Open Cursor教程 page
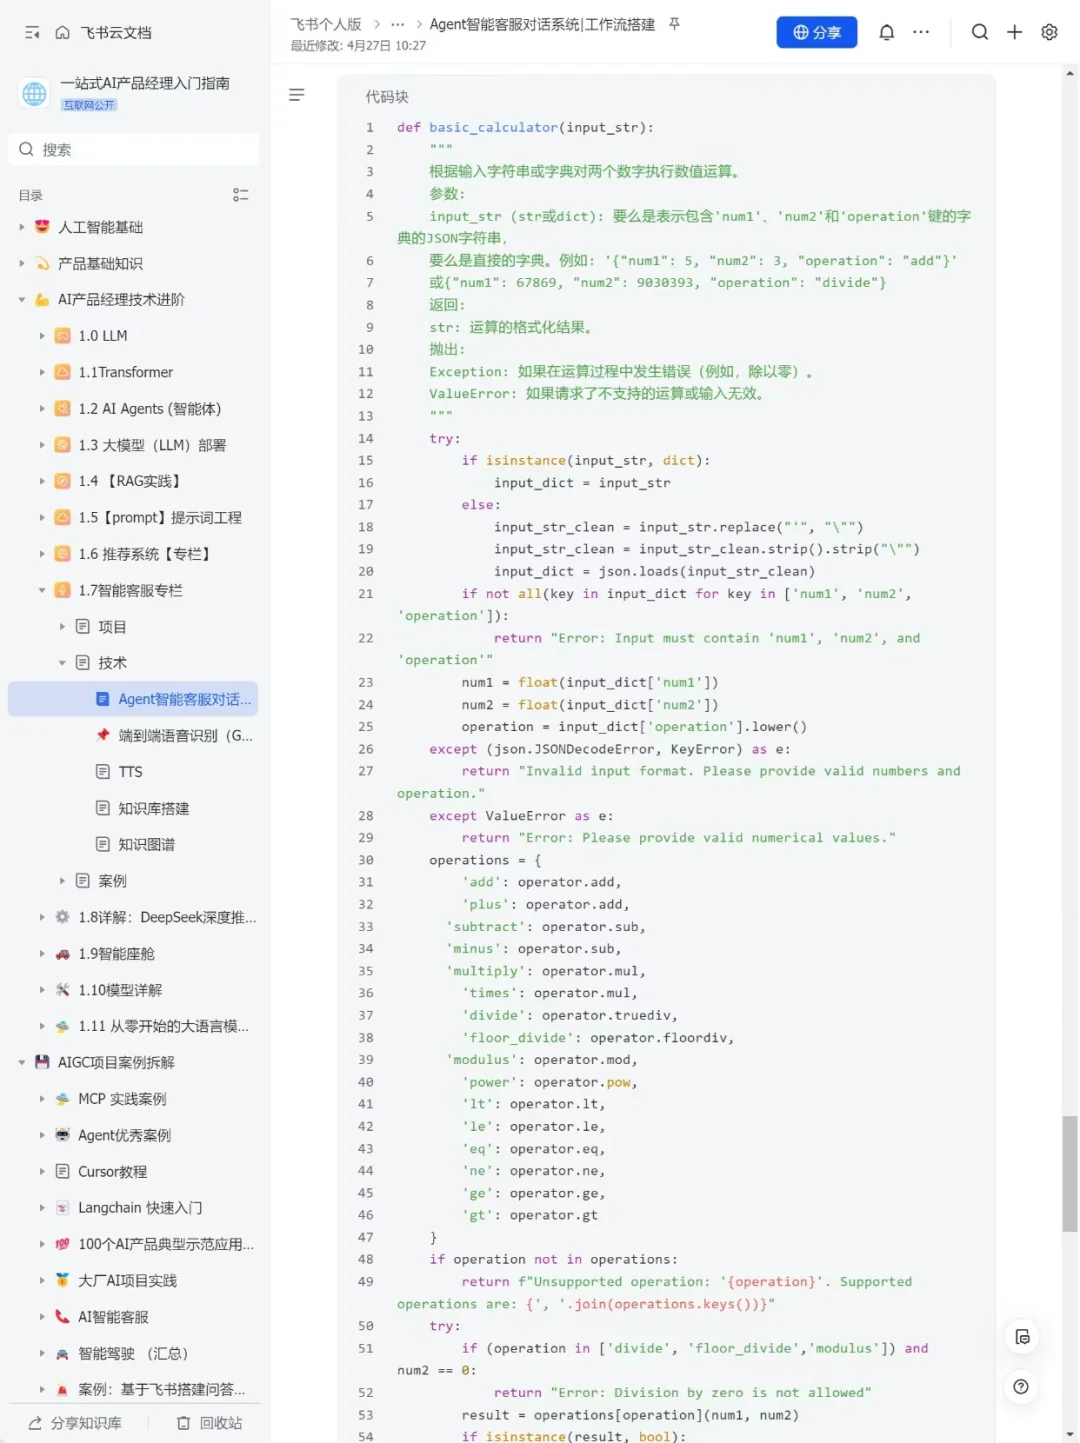This screenshot has width=1080, height=1443. [x=113, y=1172]
